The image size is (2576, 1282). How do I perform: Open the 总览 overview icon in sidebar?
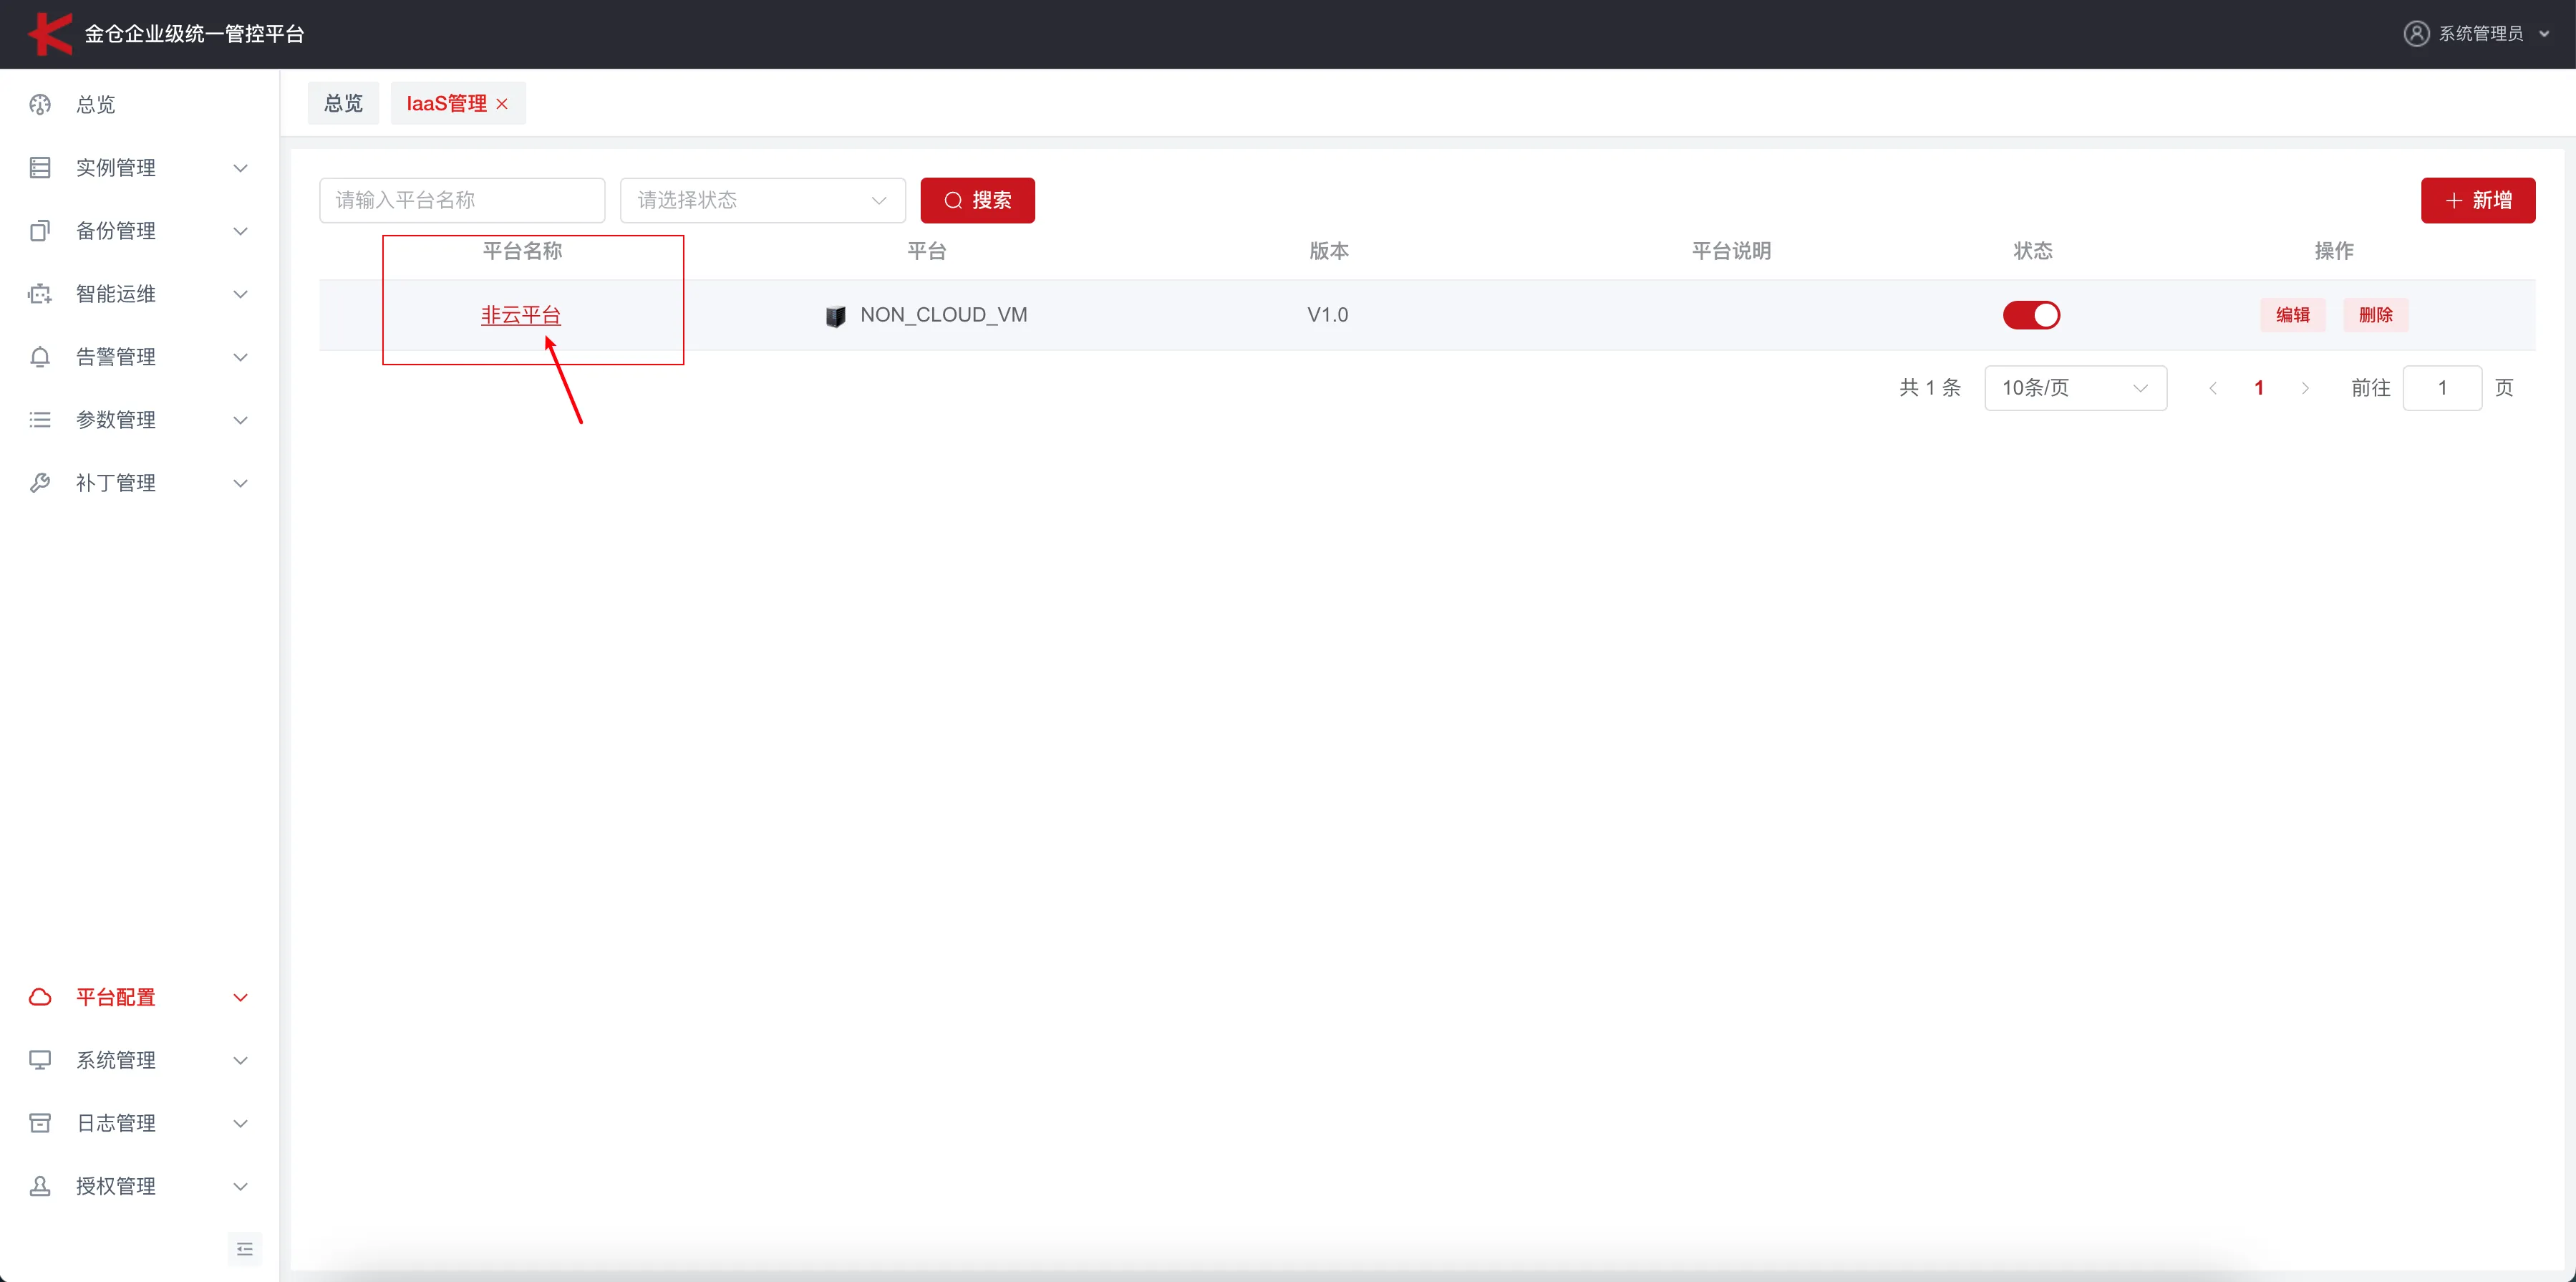click(39, 104)
